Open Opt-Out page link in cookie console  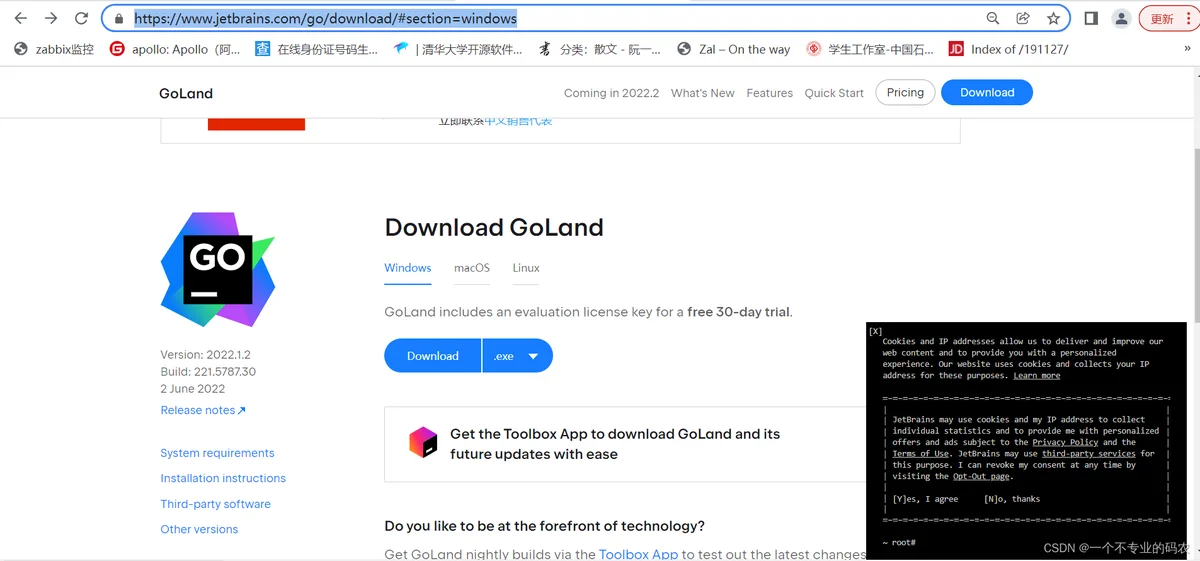[x=981, y=476]
